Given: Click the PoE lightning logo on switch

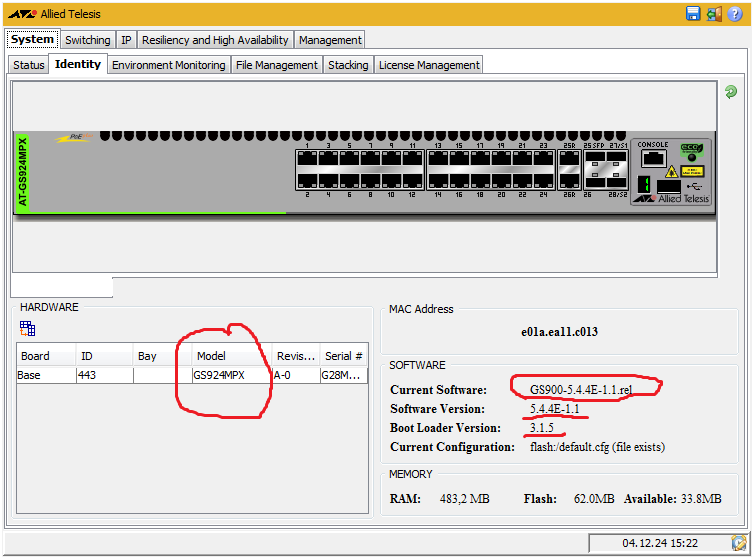Looking at the screenshot, I should (74, 138).
